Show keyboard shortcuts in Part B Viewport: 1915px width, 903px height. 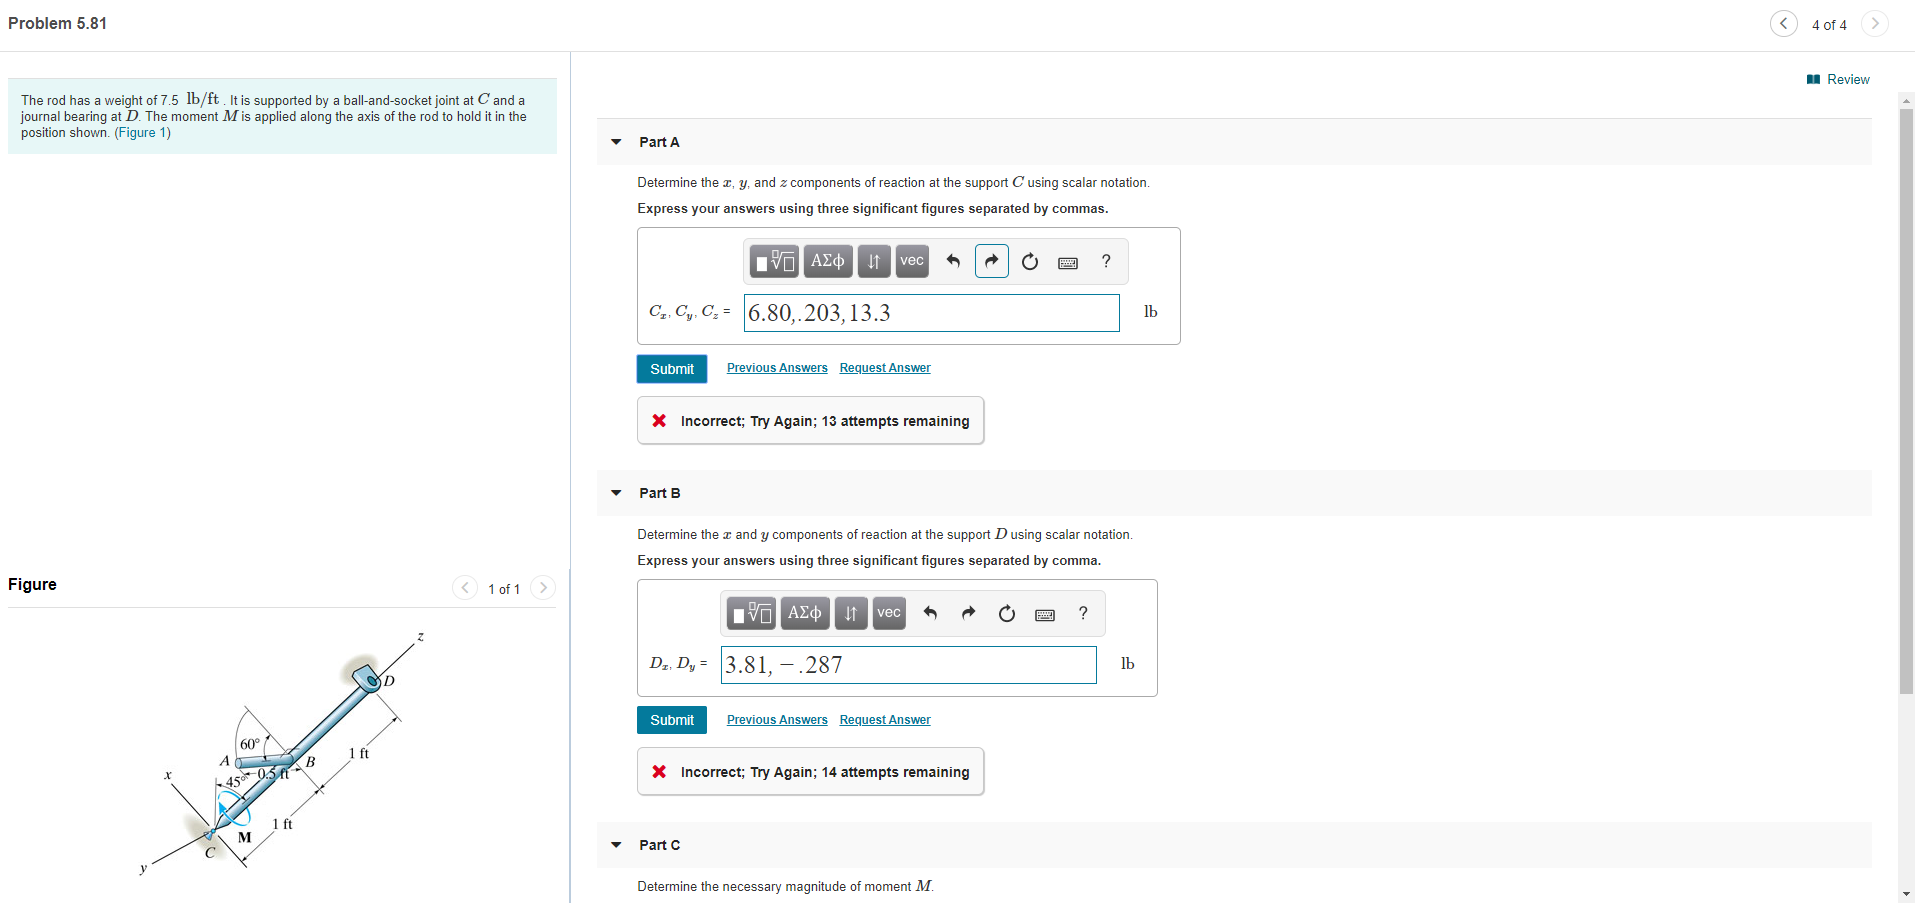tap(1045, 615)
